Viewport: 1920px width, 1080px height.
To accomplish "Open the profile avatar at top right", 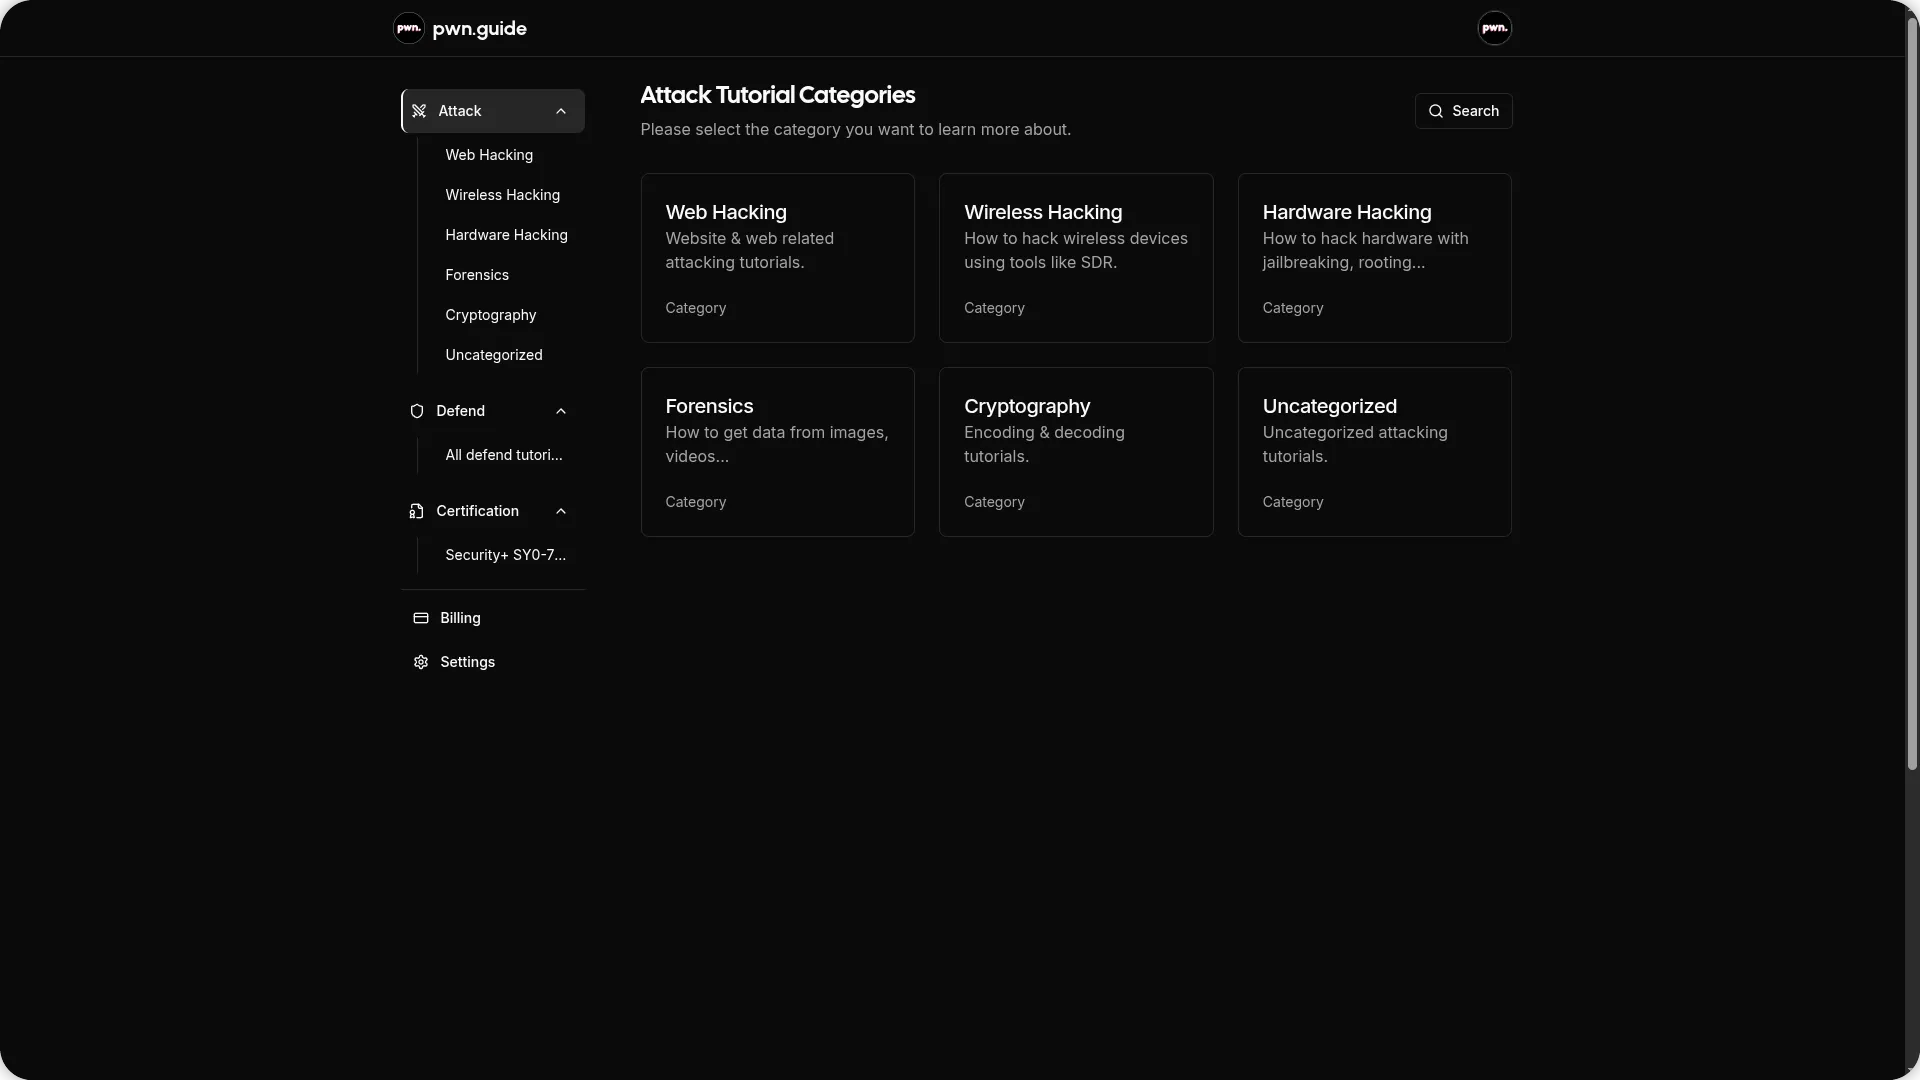I will [x=1494, y=28].
